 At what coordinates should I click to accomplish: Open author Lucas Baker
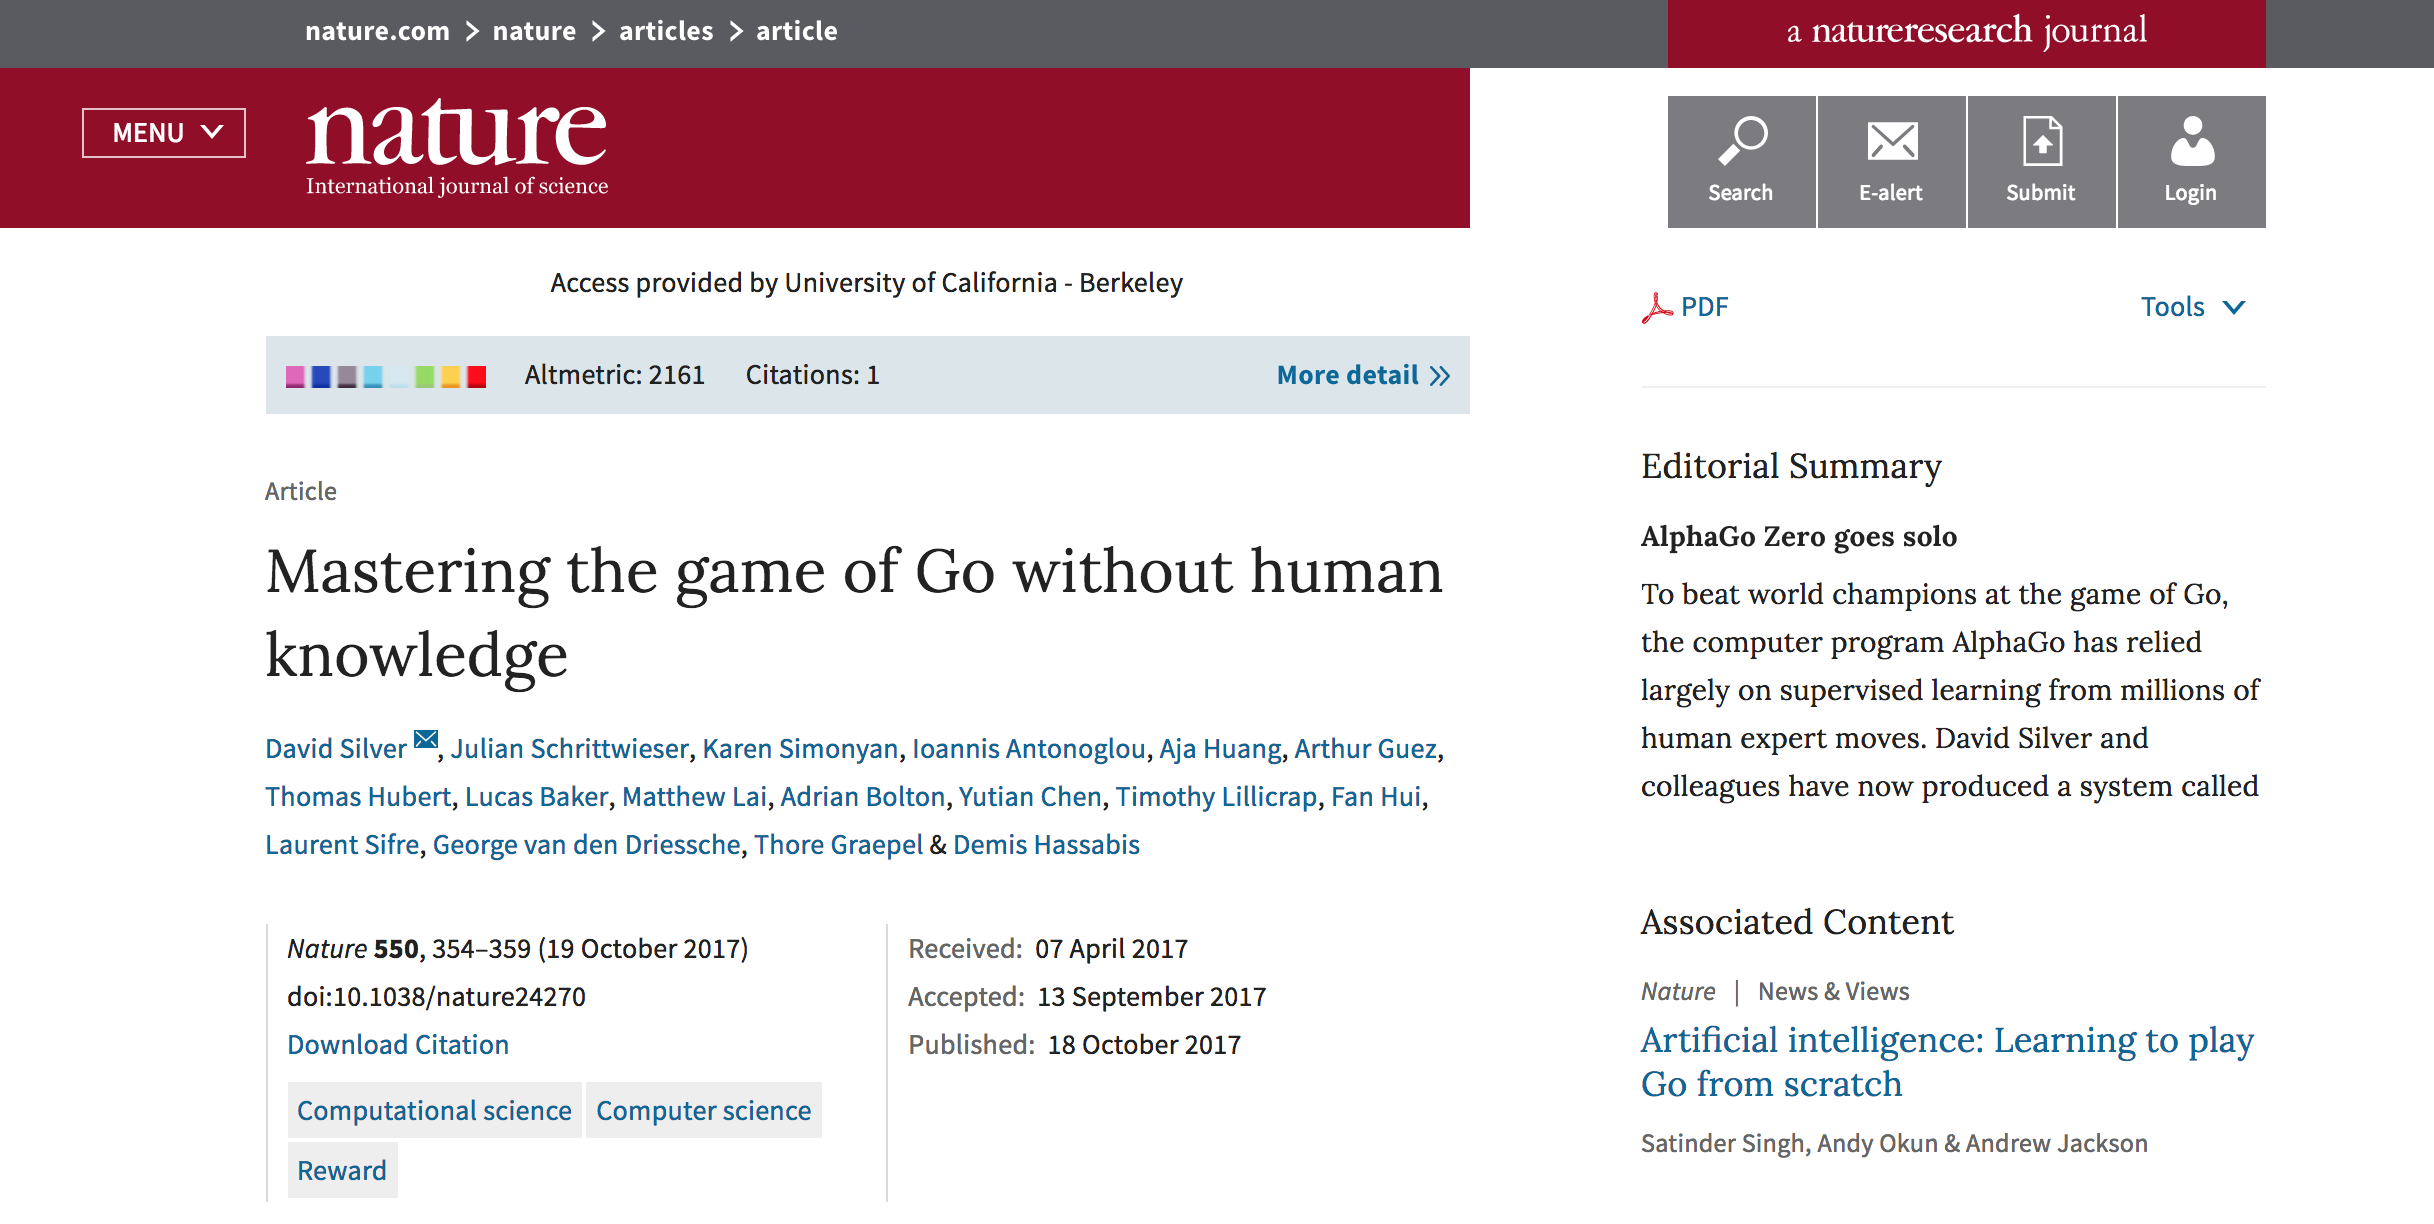(x=537, y=797)
